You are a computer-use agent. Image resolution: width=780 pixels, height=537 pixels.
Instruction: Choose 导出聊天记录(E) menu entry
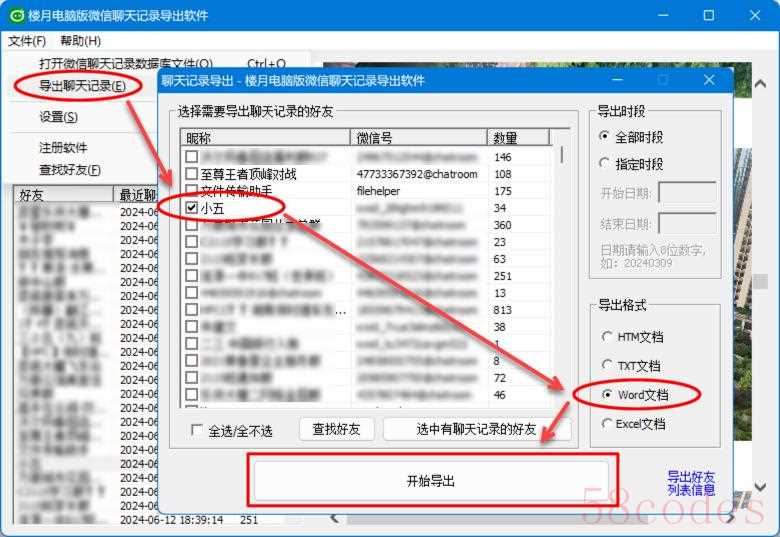click(82, 86)
